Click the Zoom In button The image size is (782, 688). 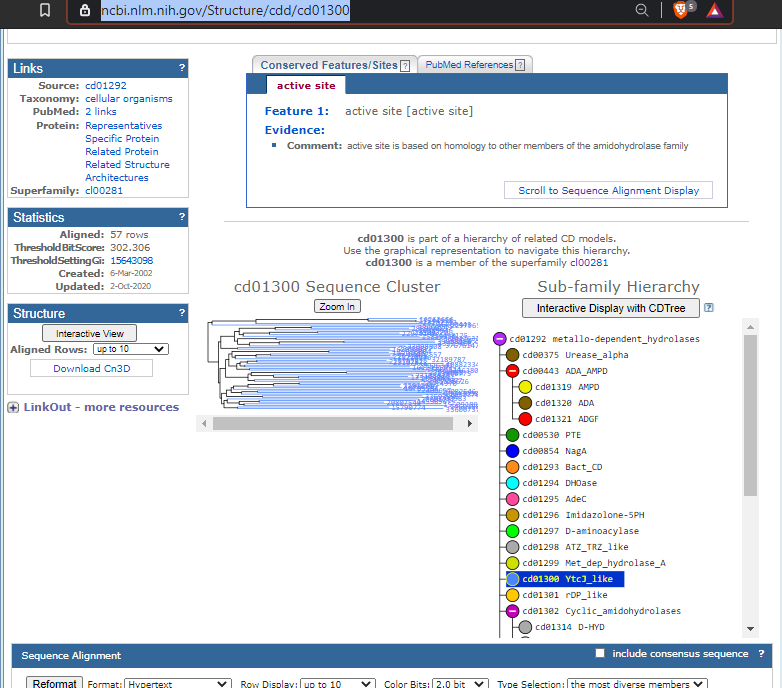pos(337,306)
